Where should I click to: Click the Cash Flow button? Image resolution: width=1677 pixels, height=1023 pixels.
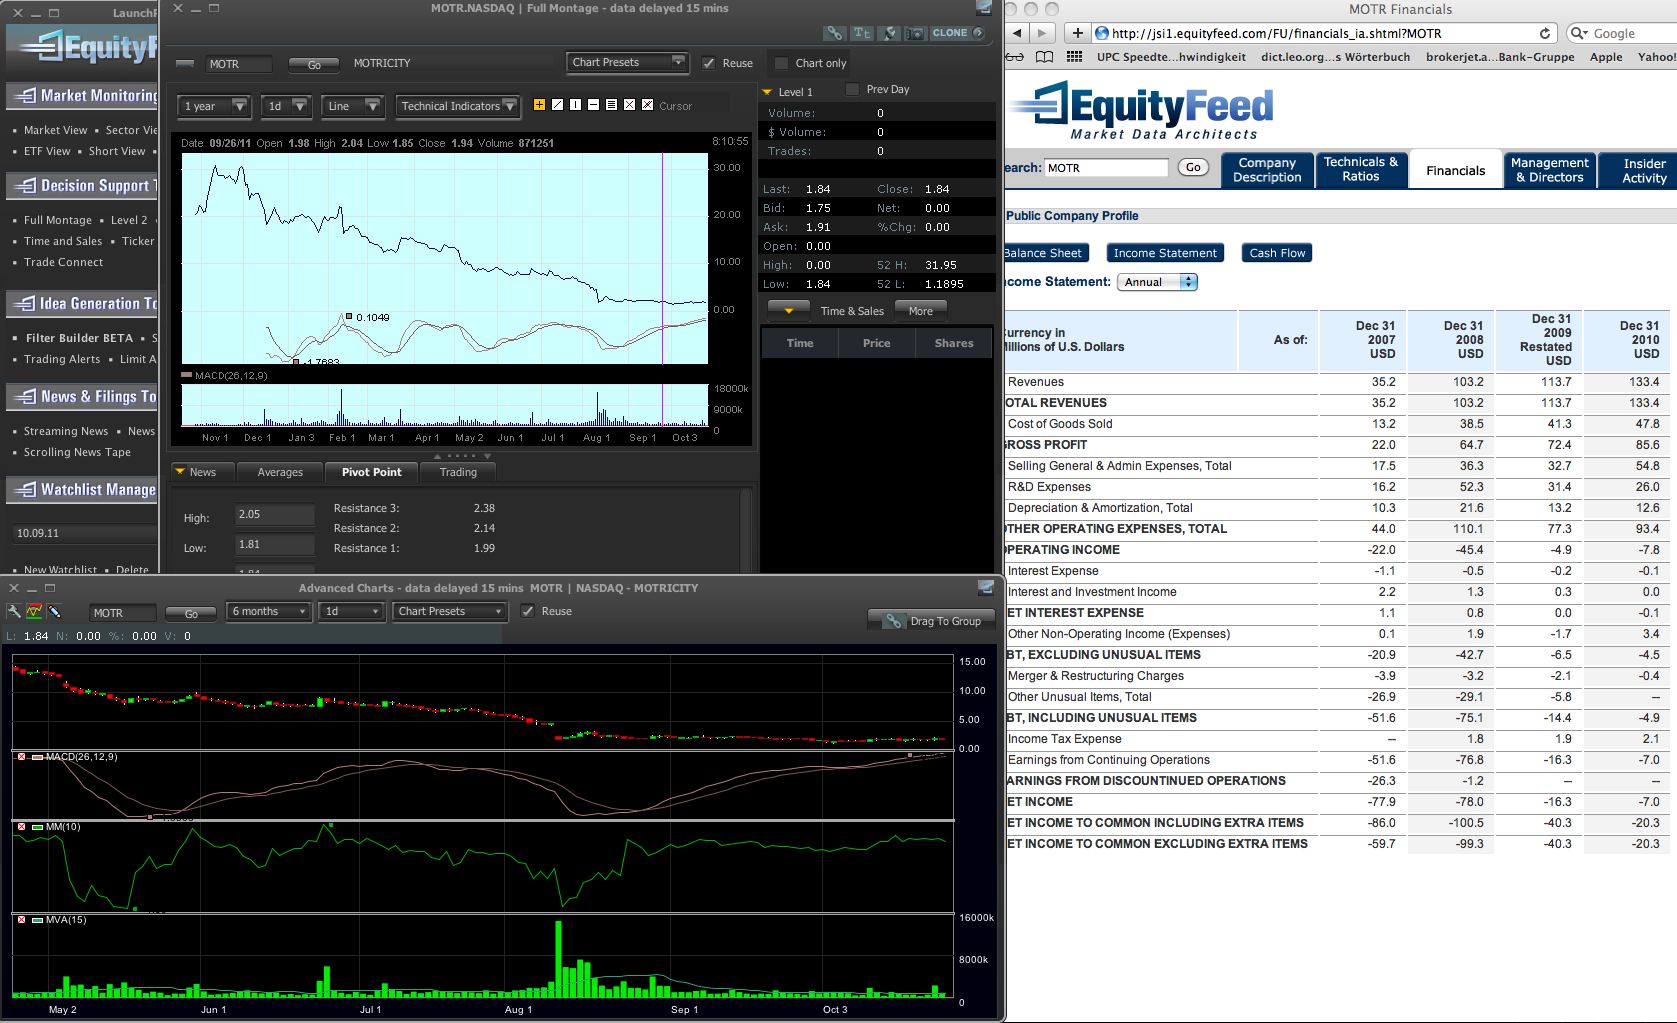coord(1276,252)
